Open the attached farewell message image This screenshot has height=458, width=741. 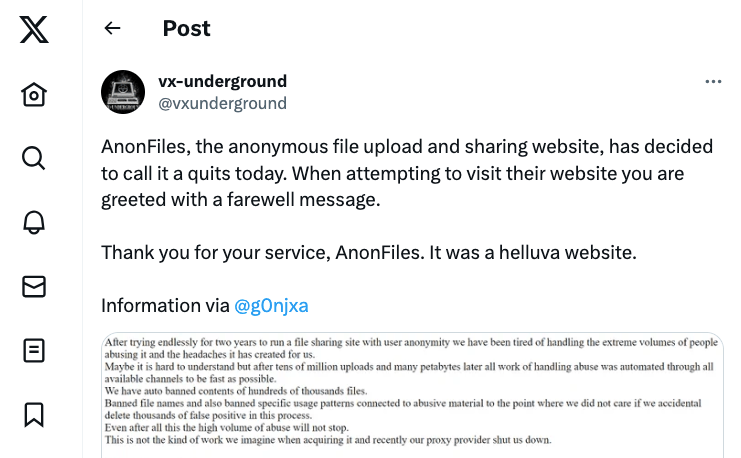point(411,395)
